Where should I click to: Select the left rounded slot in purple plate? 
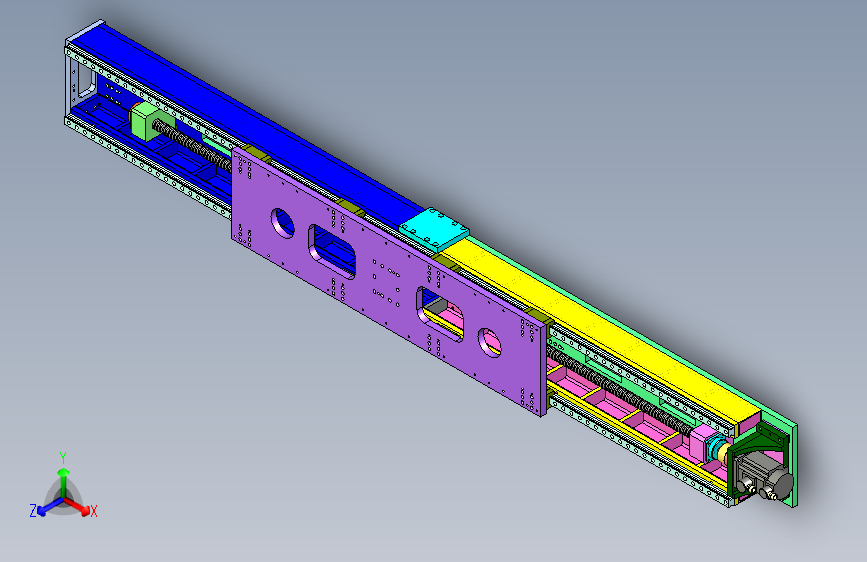(332, 252)
